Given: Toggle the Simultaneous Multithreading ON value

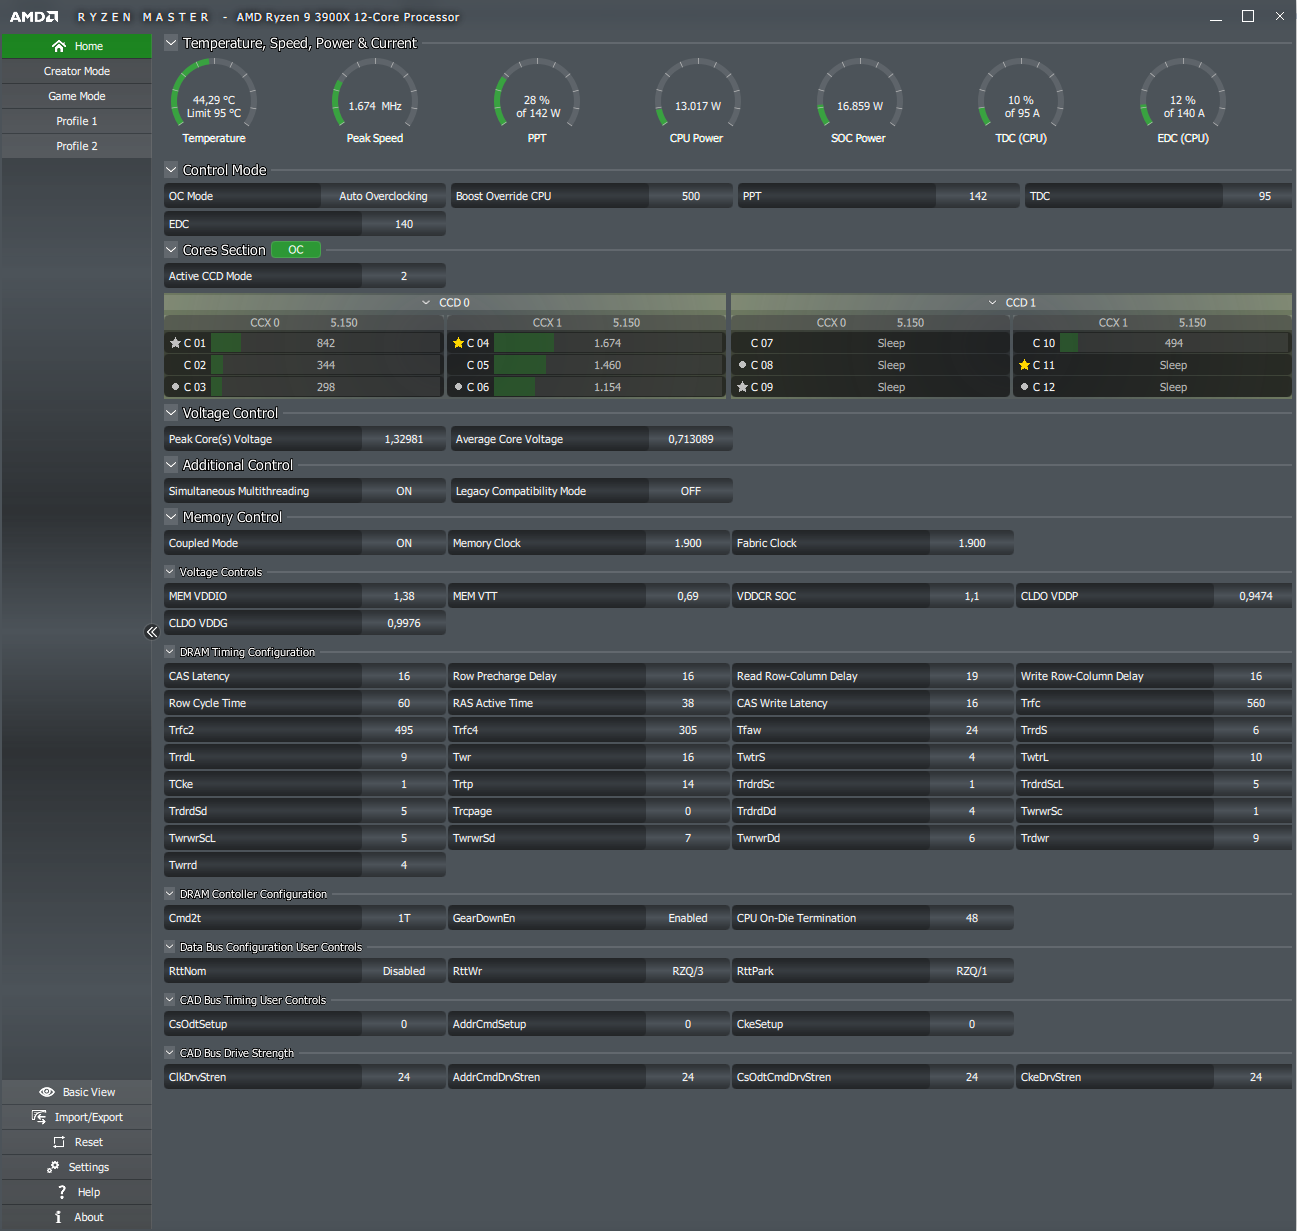Looking at the screenshot, I should click(404, 491).
